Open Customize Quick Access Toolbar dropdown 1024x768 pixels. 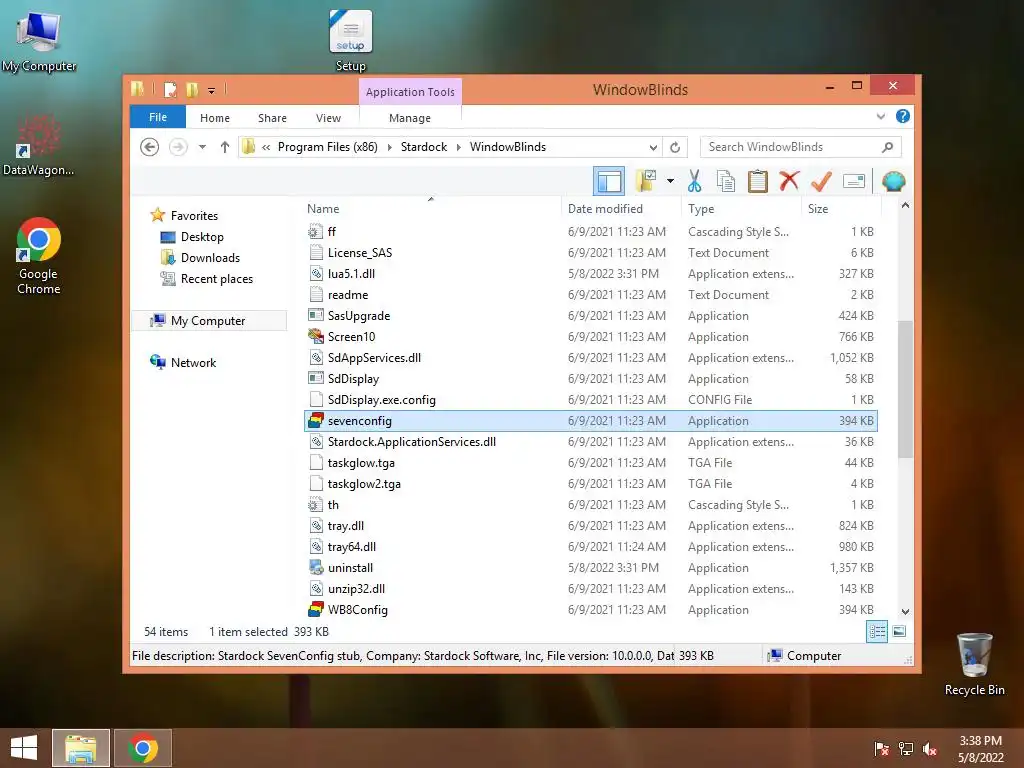click(212, 91)
